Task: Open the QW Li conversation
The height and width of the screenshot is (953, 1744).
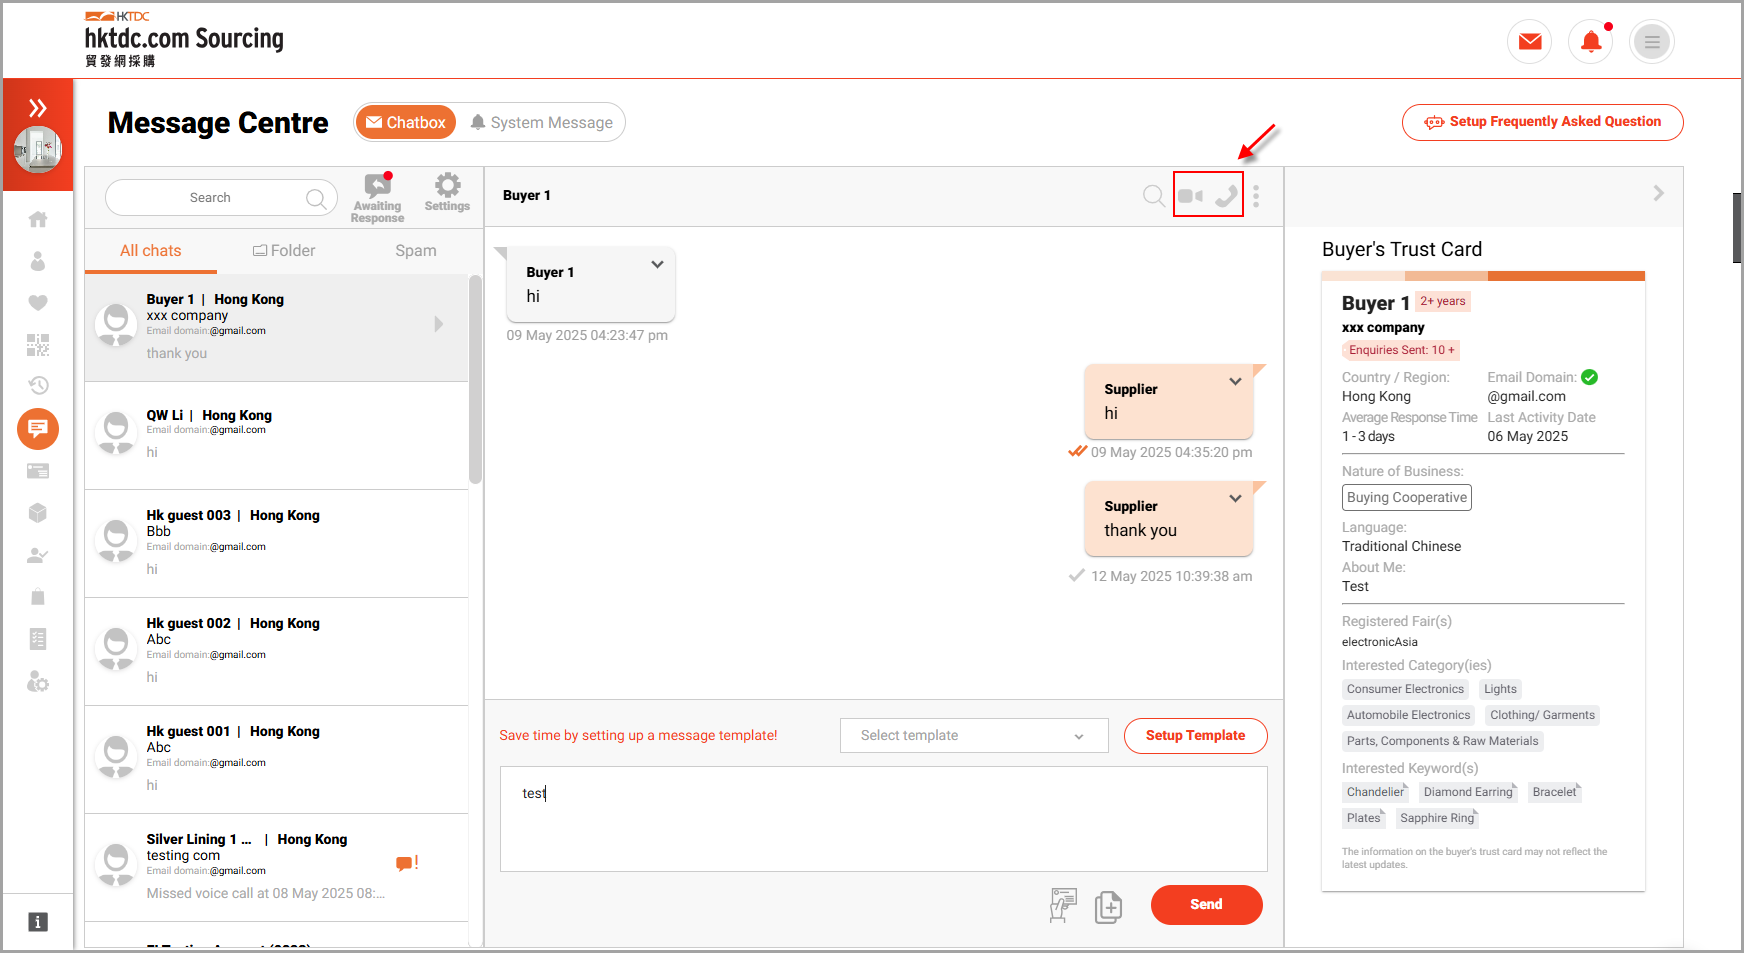Action: pos(276,436)
